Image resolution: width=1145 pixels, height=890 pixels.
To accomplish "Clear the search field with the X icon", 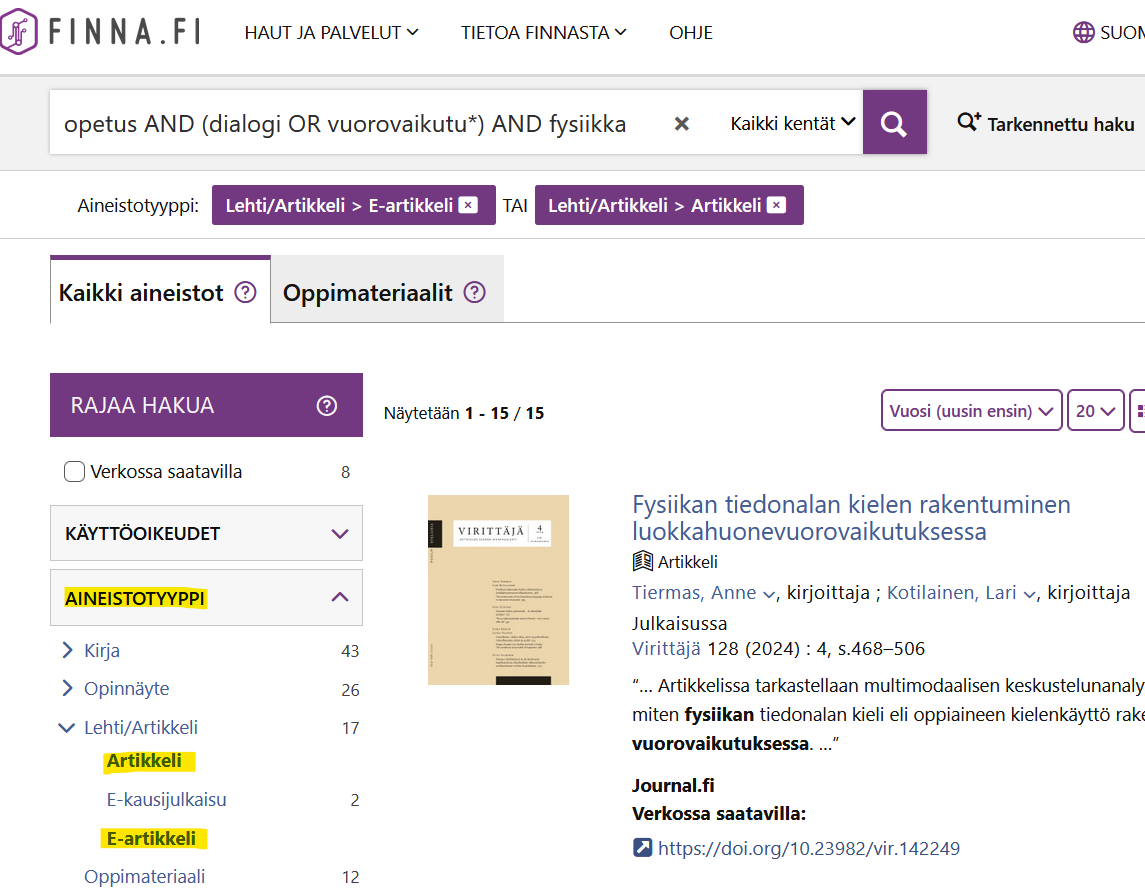I will click(681, 124).
